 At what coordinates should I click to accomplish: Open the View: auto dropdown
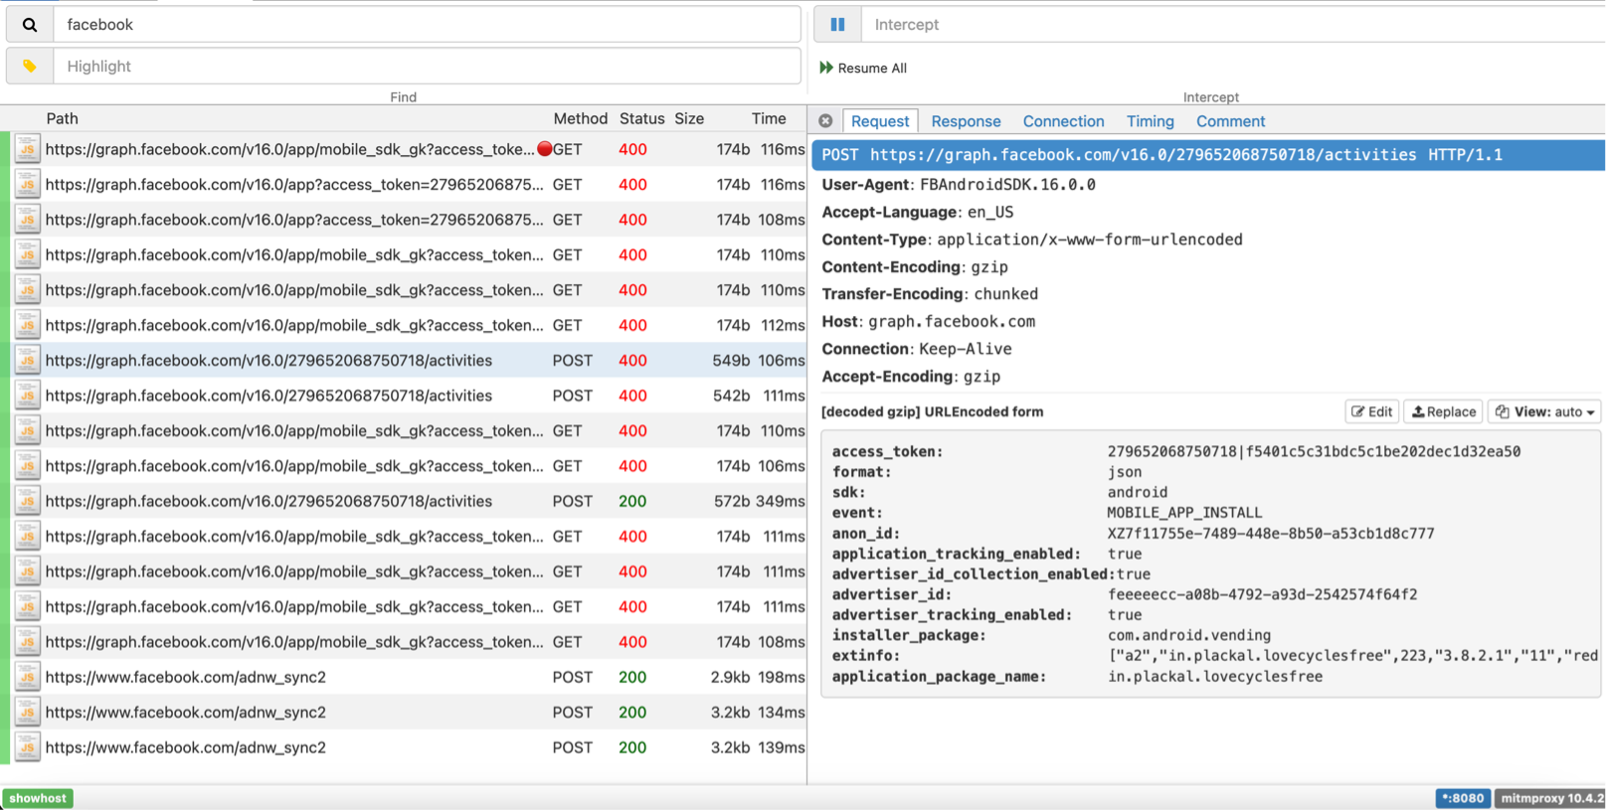pyautogui.click(x=1545, y=412)
